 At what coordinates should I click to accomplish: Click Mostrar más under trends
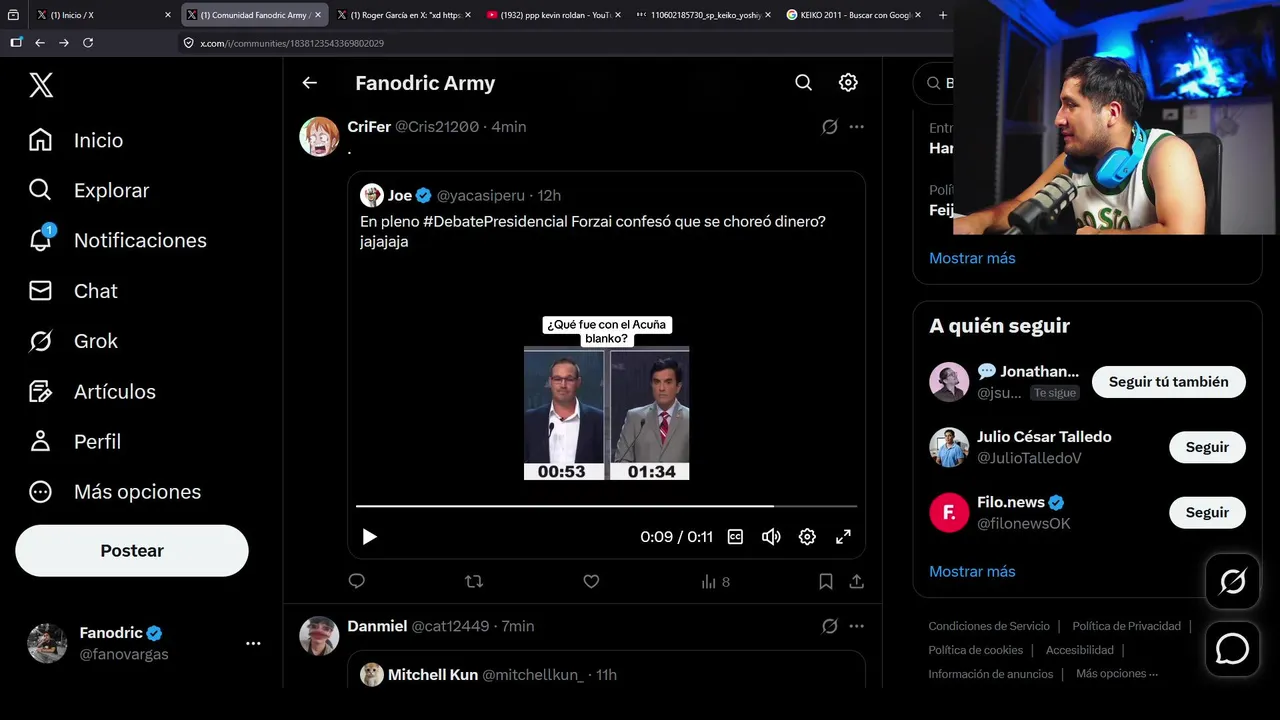pyautogui.click(x=972, y=258)
